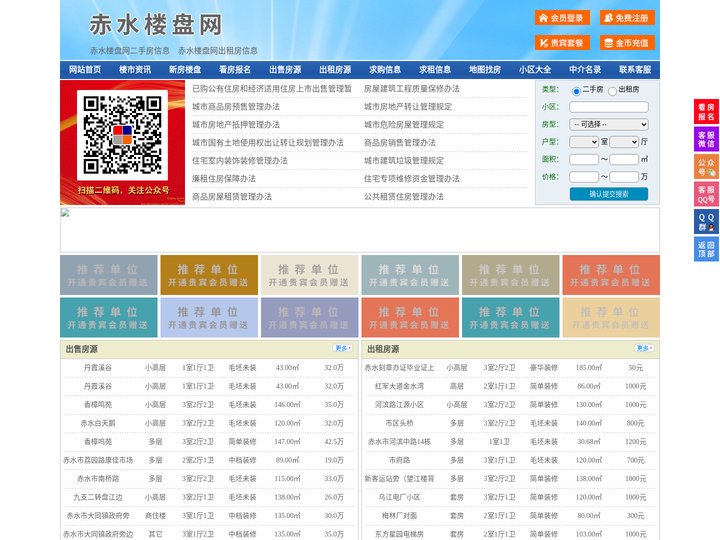Screen dimensions: 720x540
Task: Click the QR code image
Action: (122, 135)
